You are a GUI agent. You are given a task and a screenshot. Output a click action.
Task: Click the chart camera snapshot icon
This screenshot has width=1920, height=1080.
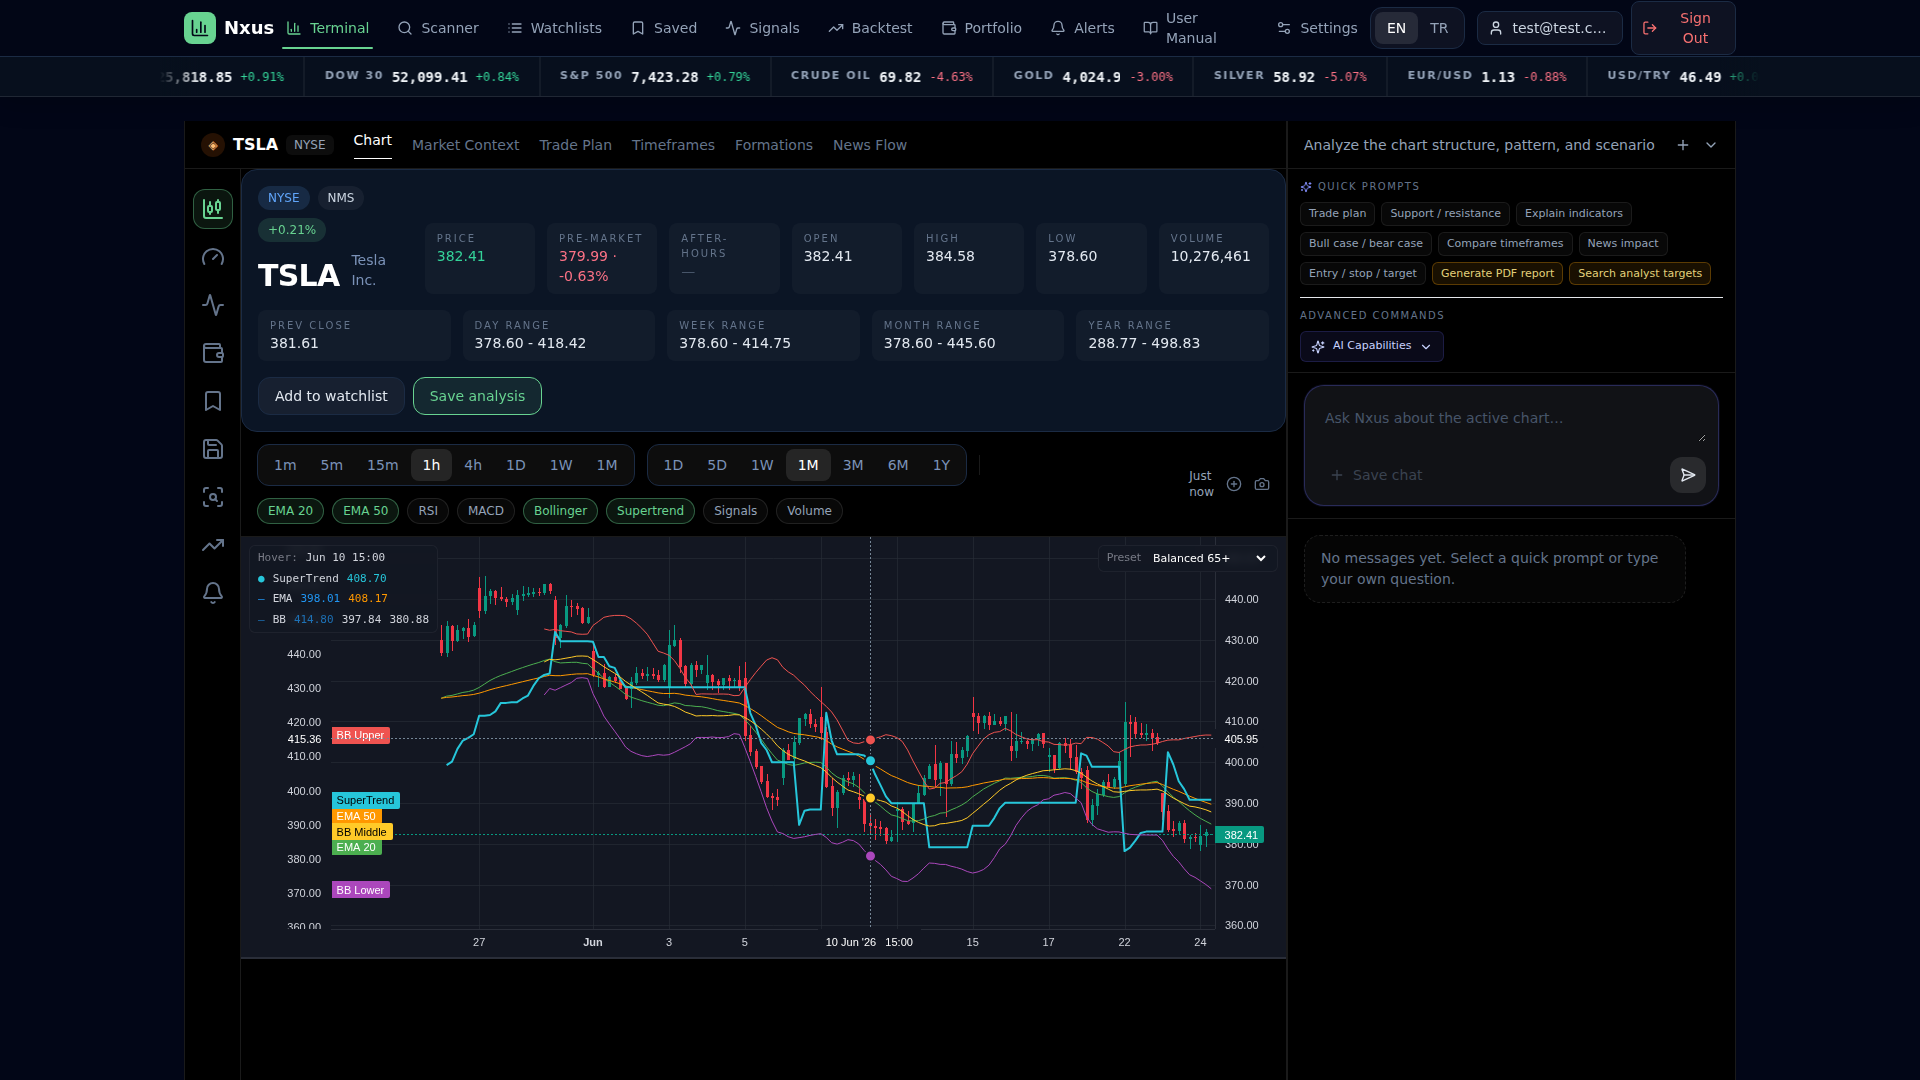(x=1262, y=484)
